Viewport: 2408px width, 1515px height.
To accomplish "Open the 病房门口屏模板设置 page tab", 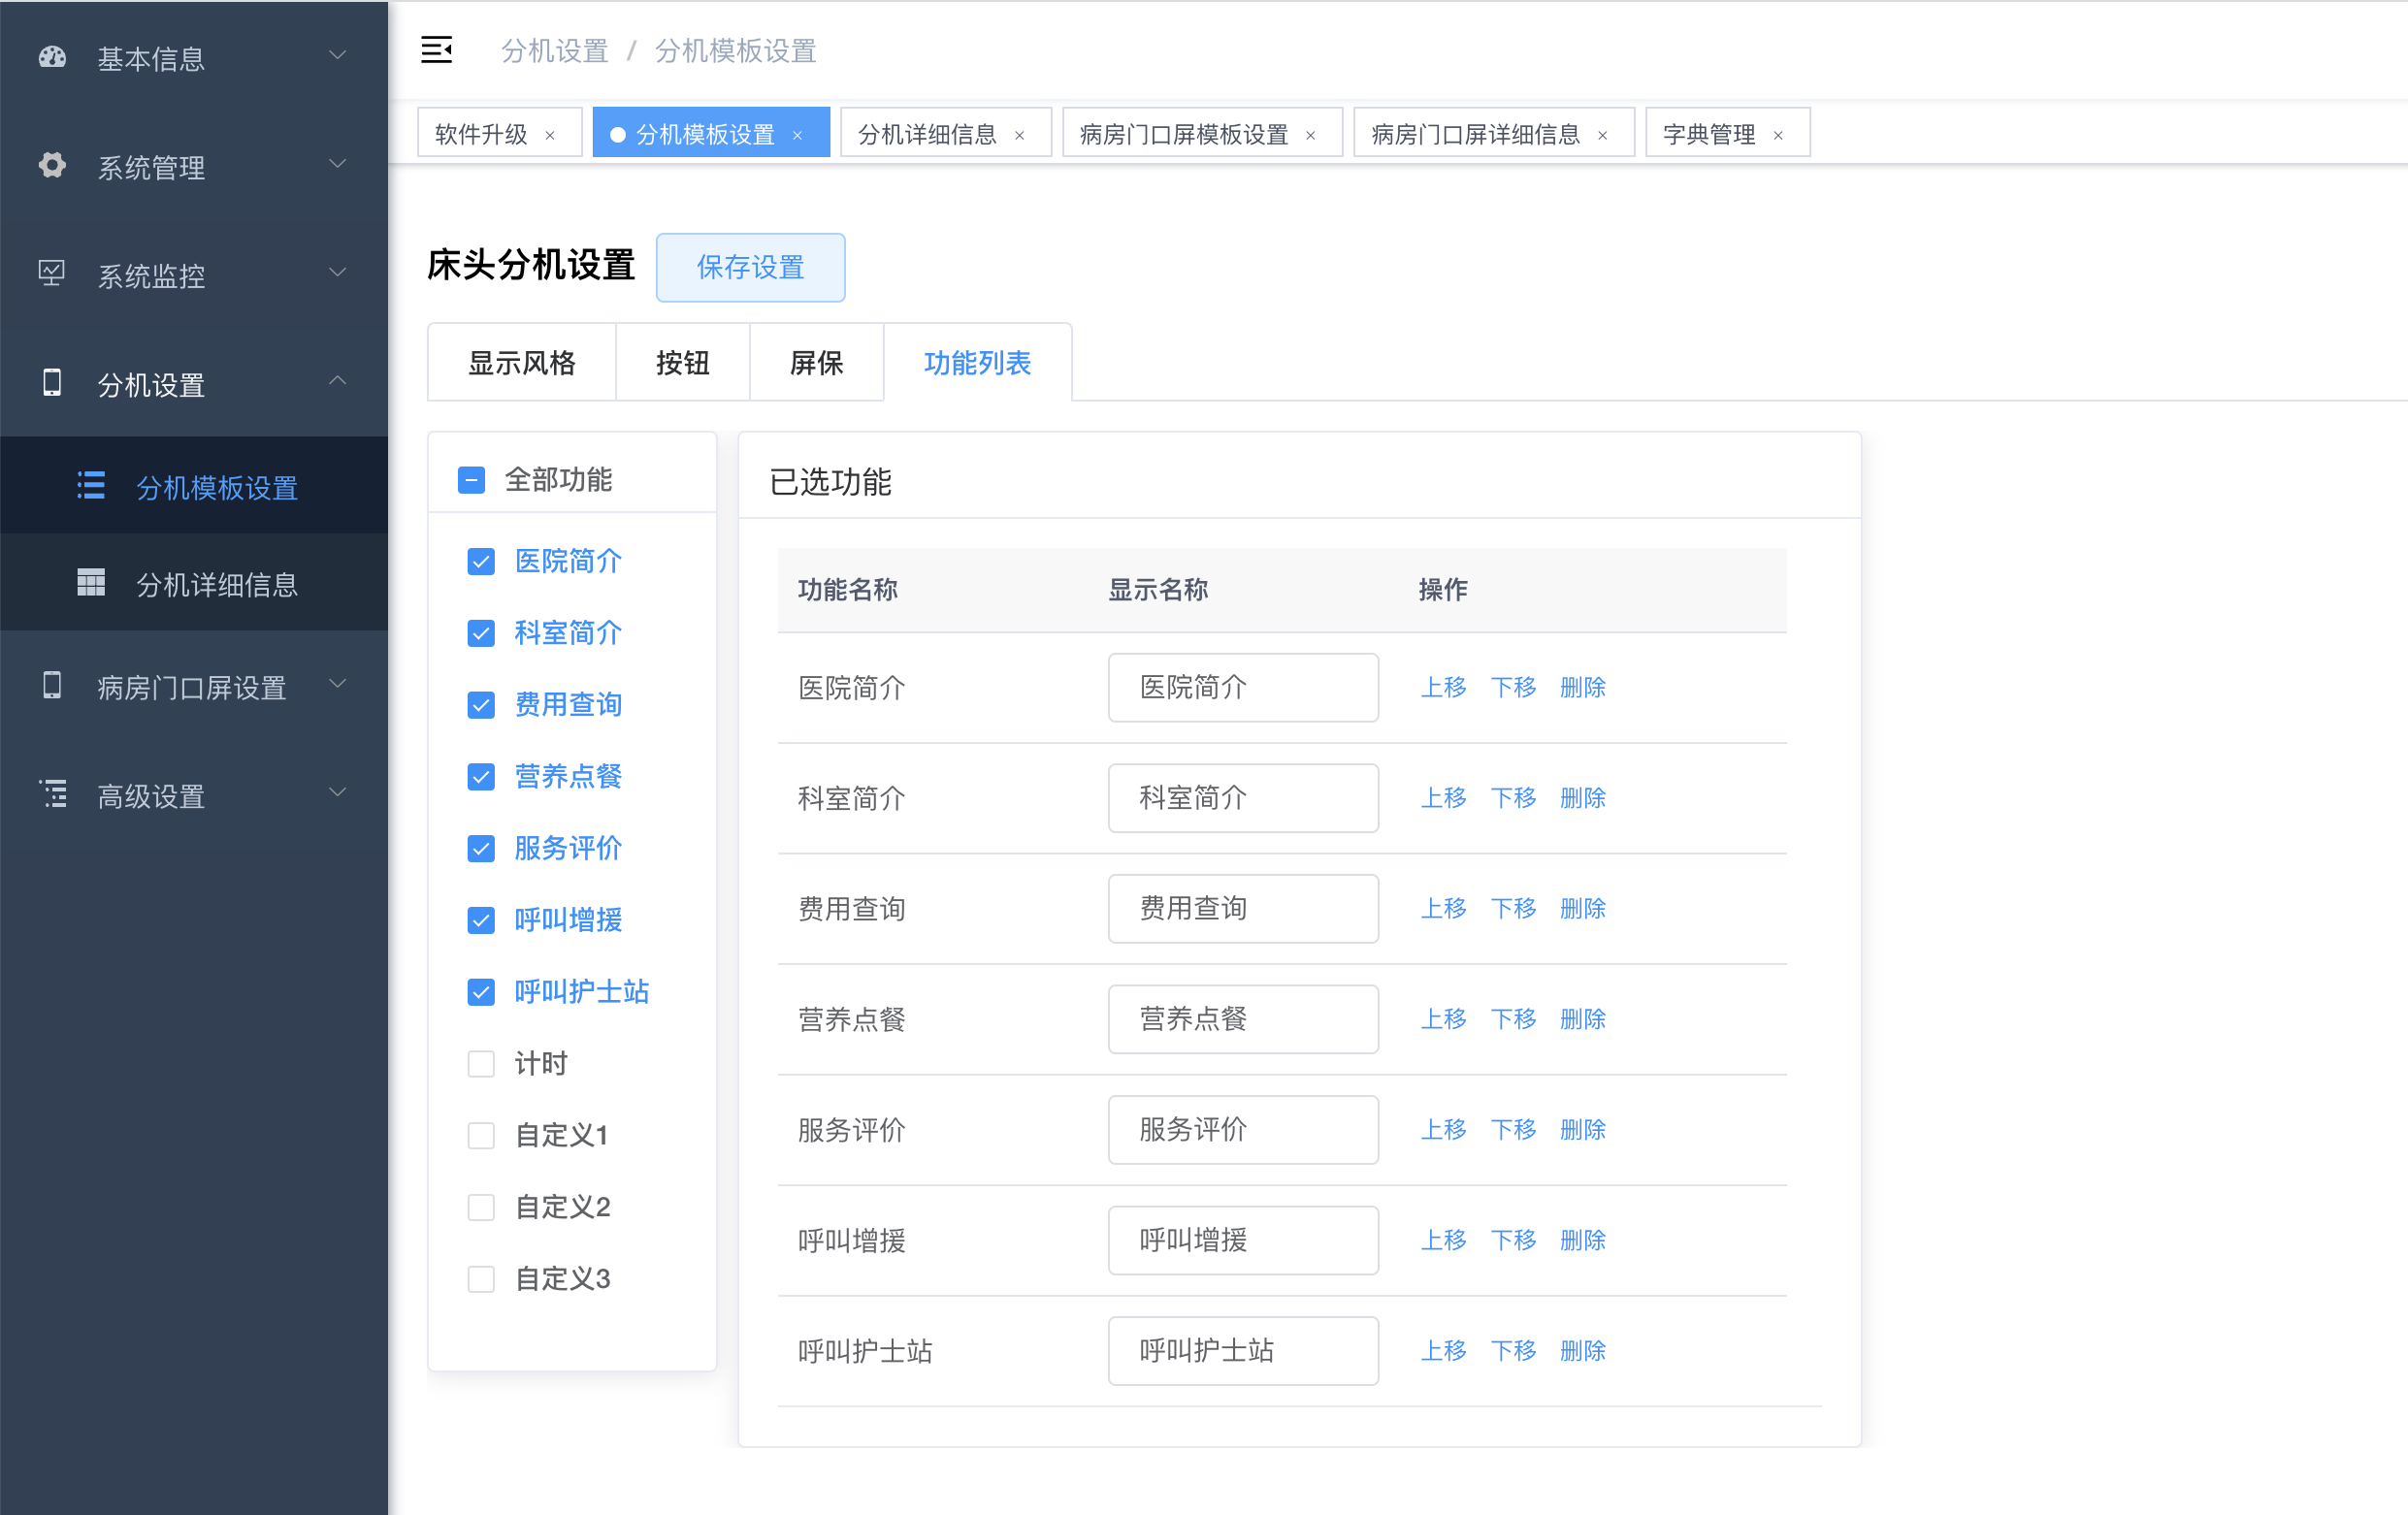I will [x=1184, y=134].
